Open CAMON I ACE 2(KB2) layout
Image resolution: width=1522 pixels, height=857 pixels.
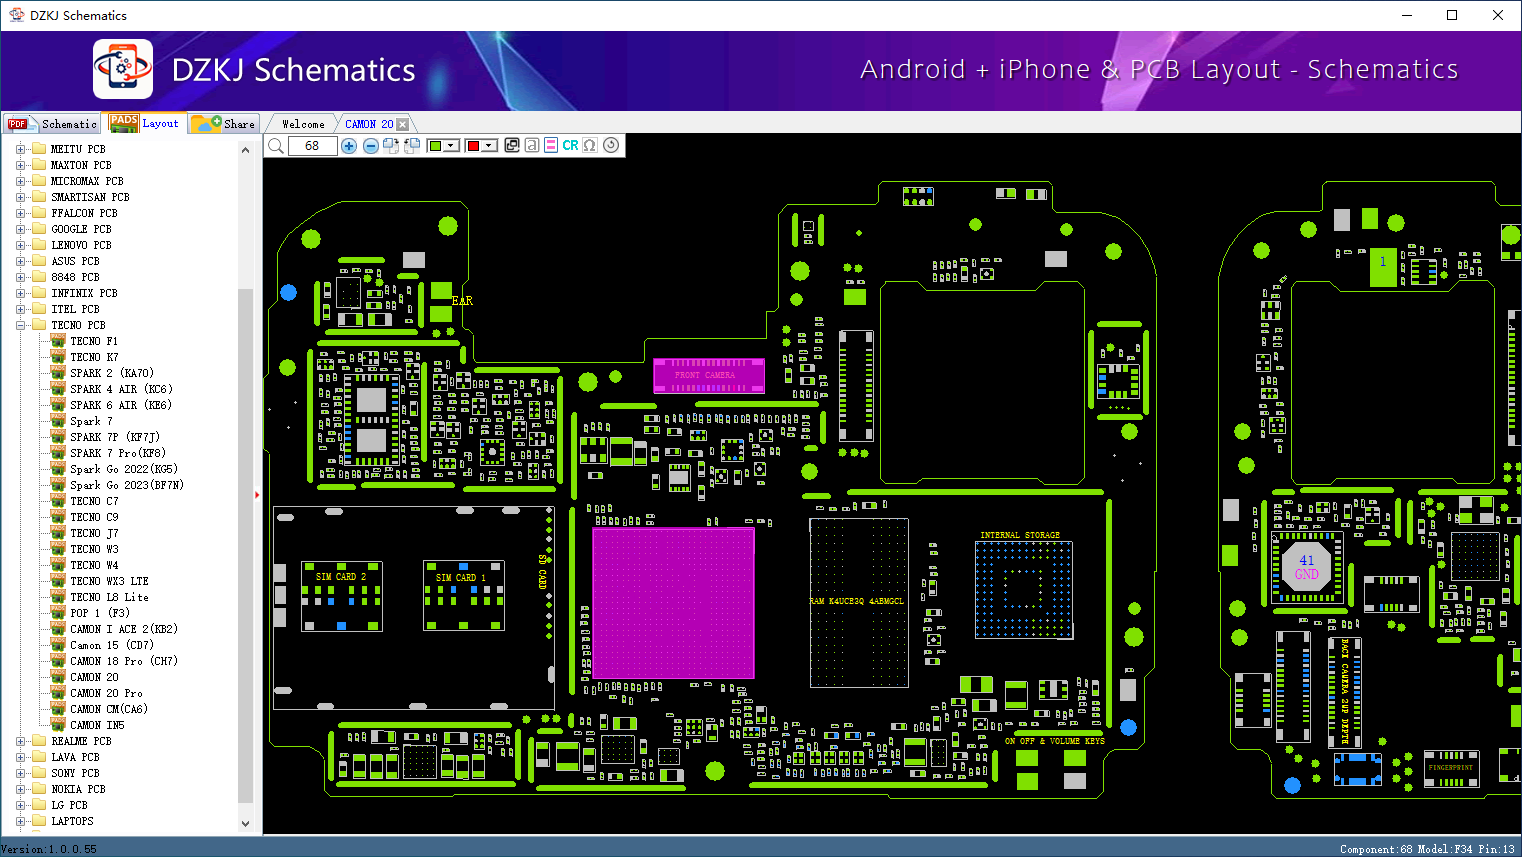point(124,629)
